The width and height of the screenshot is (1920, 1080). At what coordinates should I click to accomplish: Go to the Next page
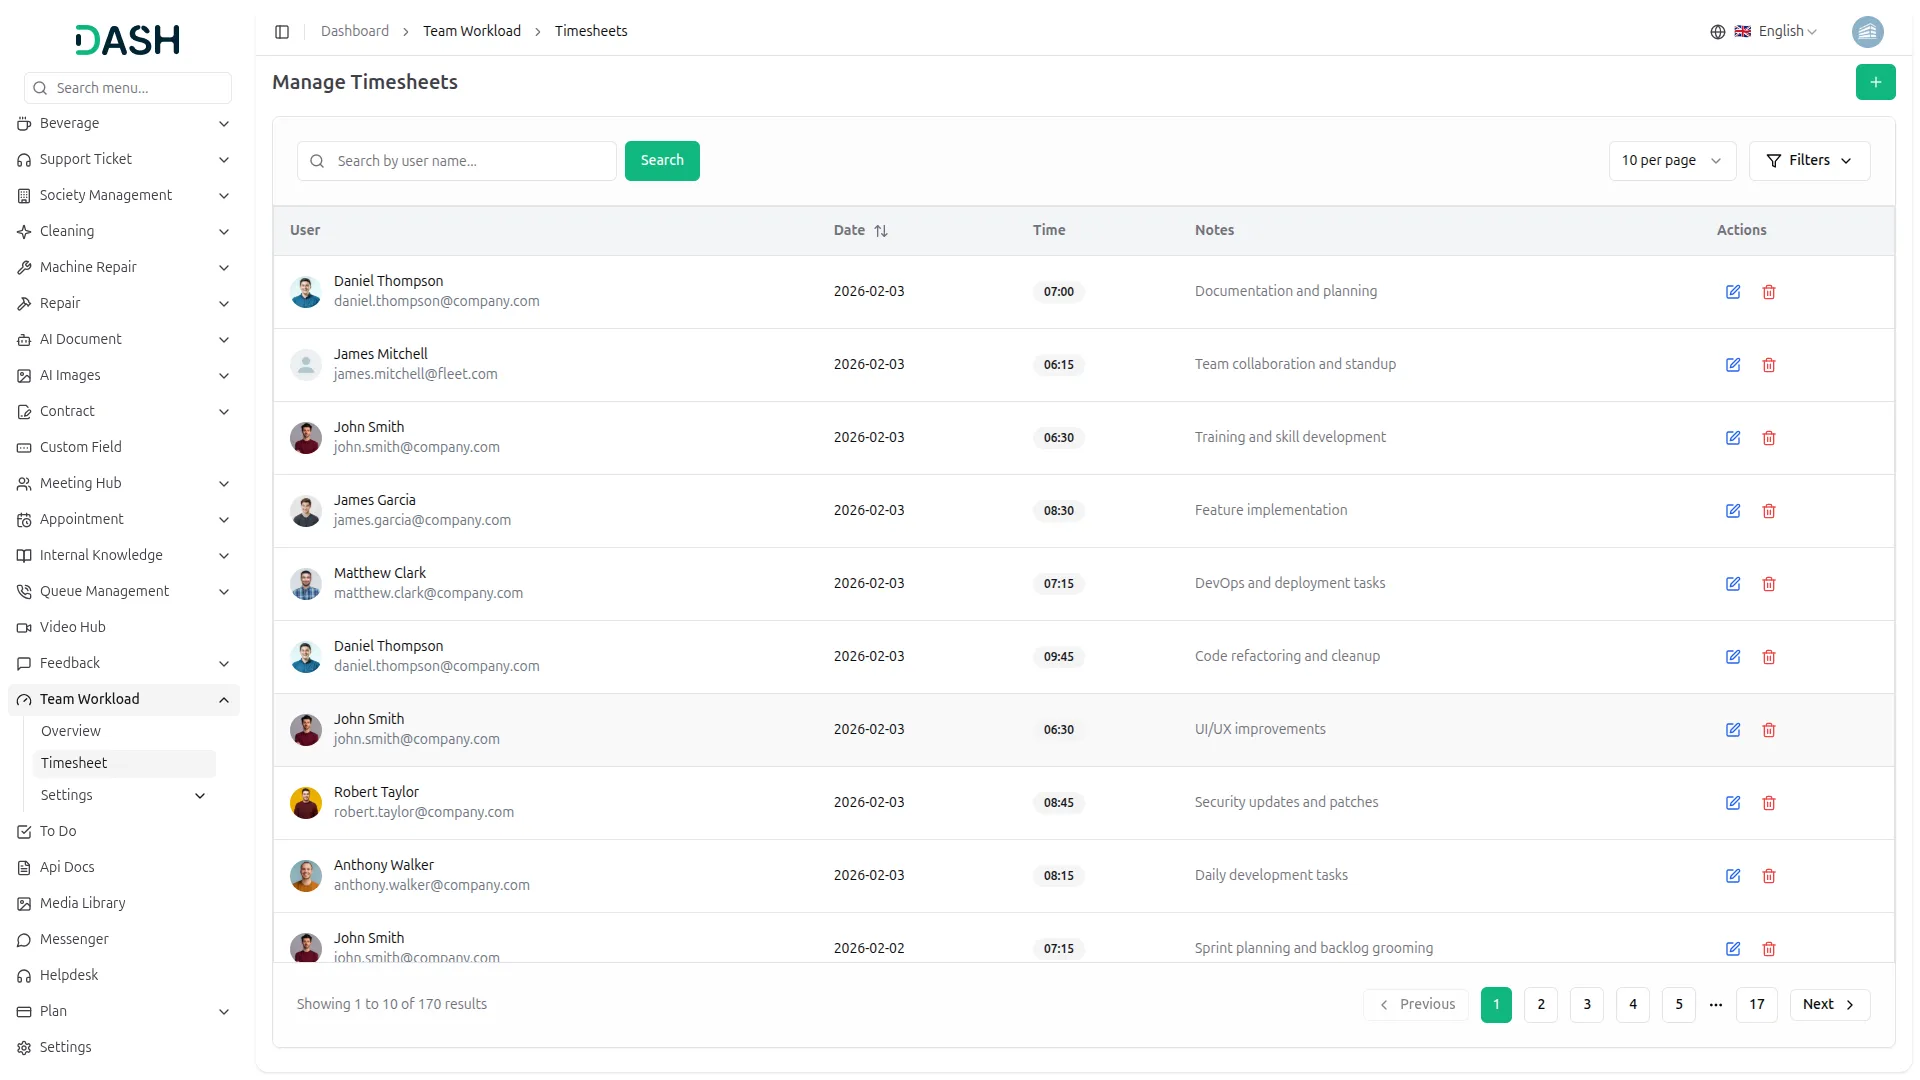[1829, 1005]
